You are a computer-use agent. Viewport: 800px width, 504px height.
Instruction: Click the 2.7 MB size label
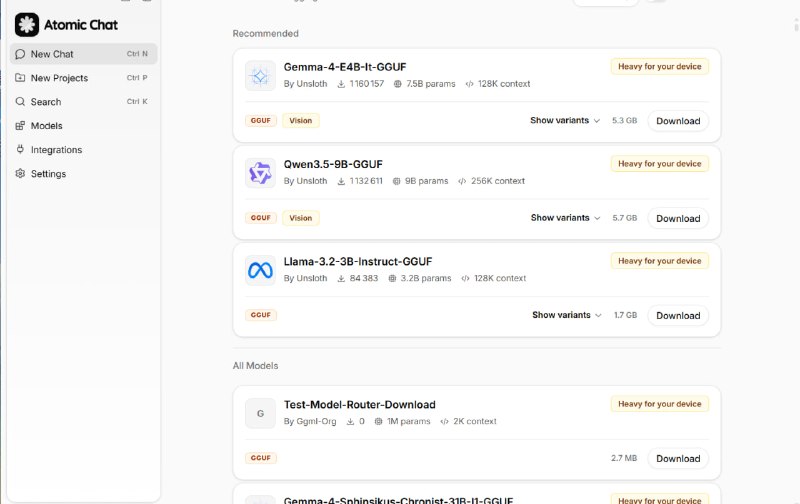point(624,458)
